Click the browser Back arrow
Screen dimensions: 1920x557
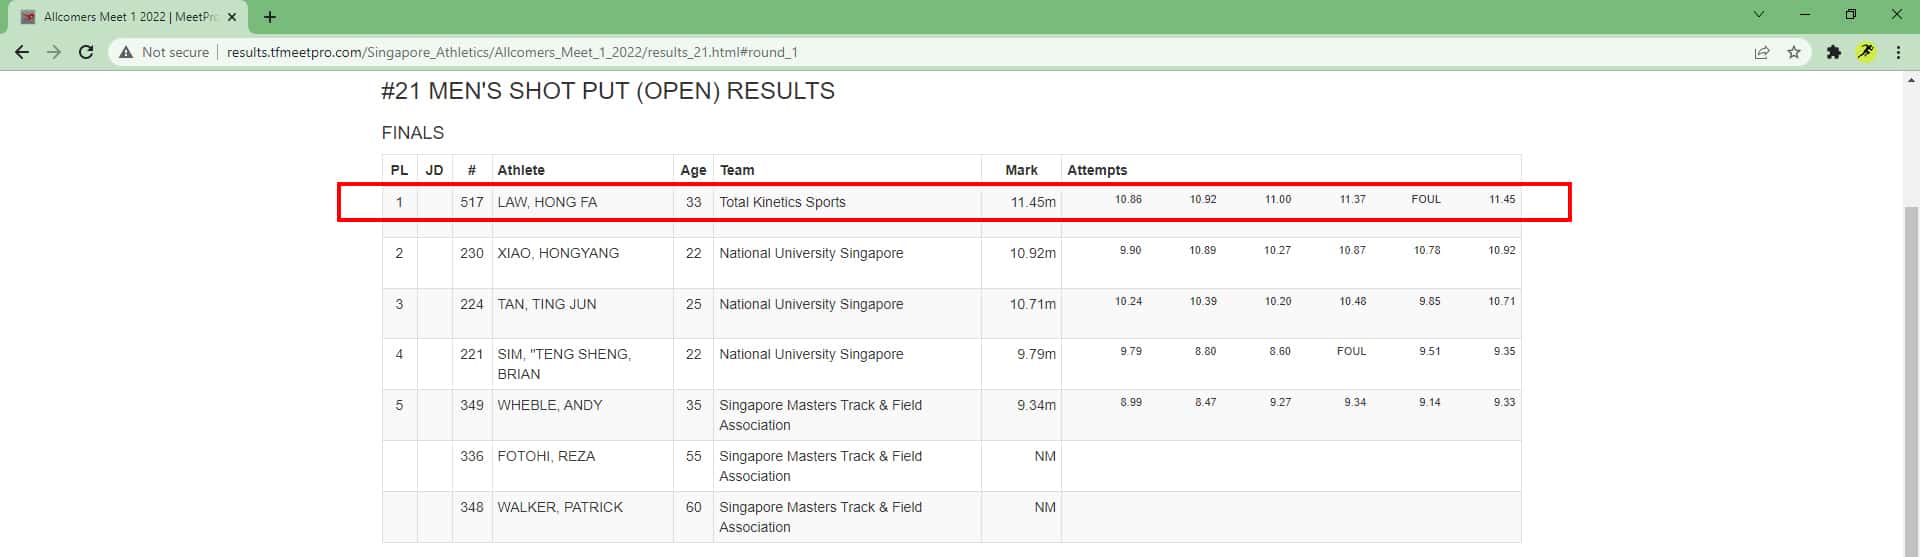click(22, 52)
